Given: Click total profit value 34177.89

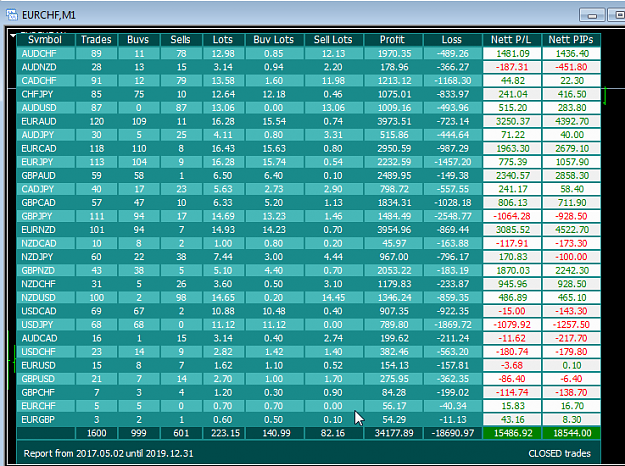Looking at the screenshot, I should (x=393, y=433).
